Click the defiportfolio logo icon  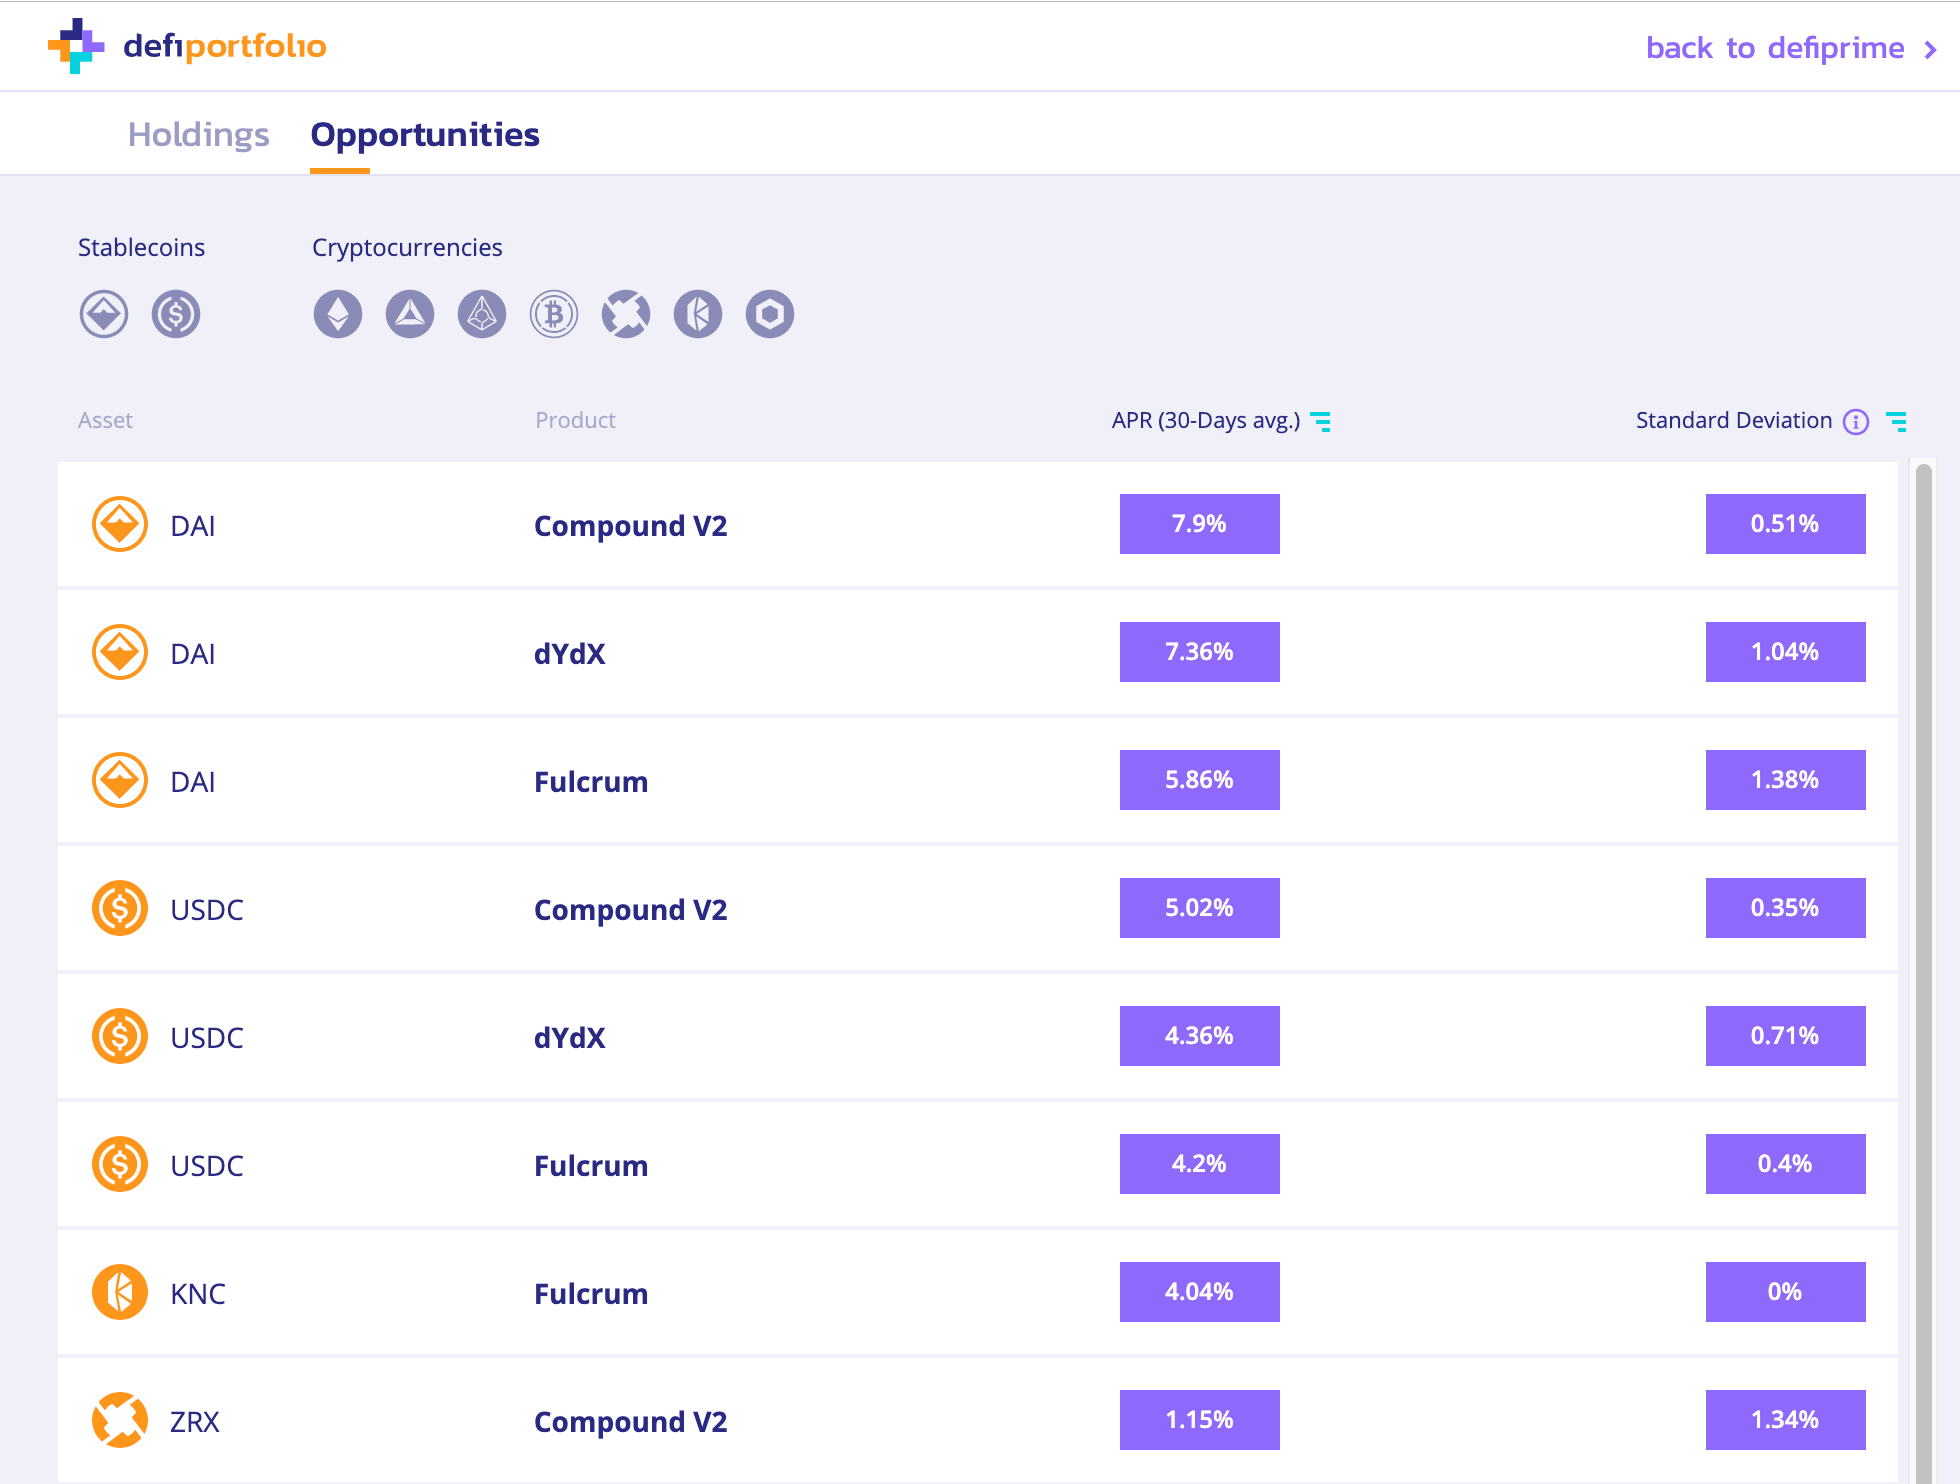click(x=78, y=45)
